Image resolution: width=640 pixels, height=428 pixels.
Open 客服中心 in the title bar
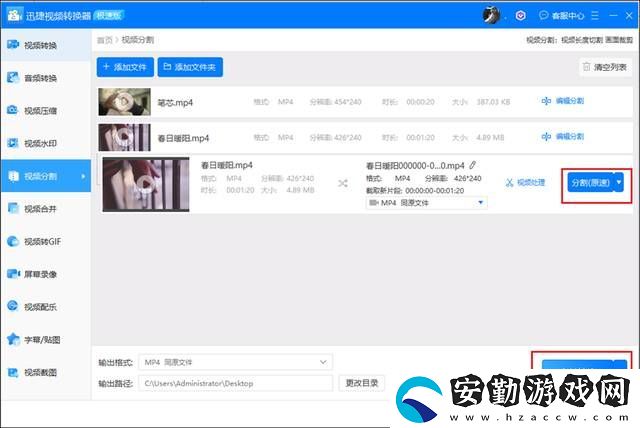(562, 16)
